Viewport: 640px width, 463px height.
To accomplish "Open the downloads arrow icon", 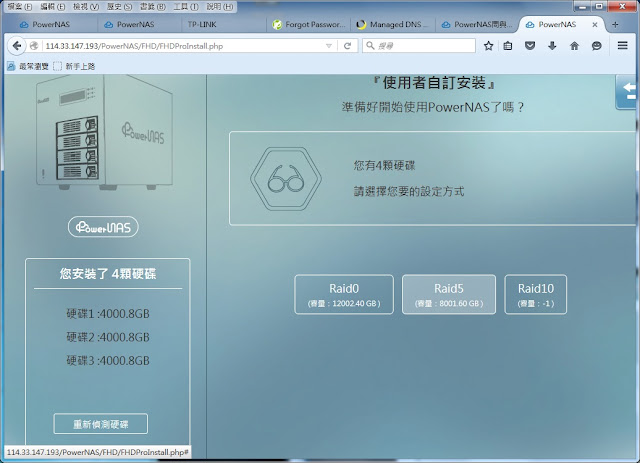I will [552, 46].
